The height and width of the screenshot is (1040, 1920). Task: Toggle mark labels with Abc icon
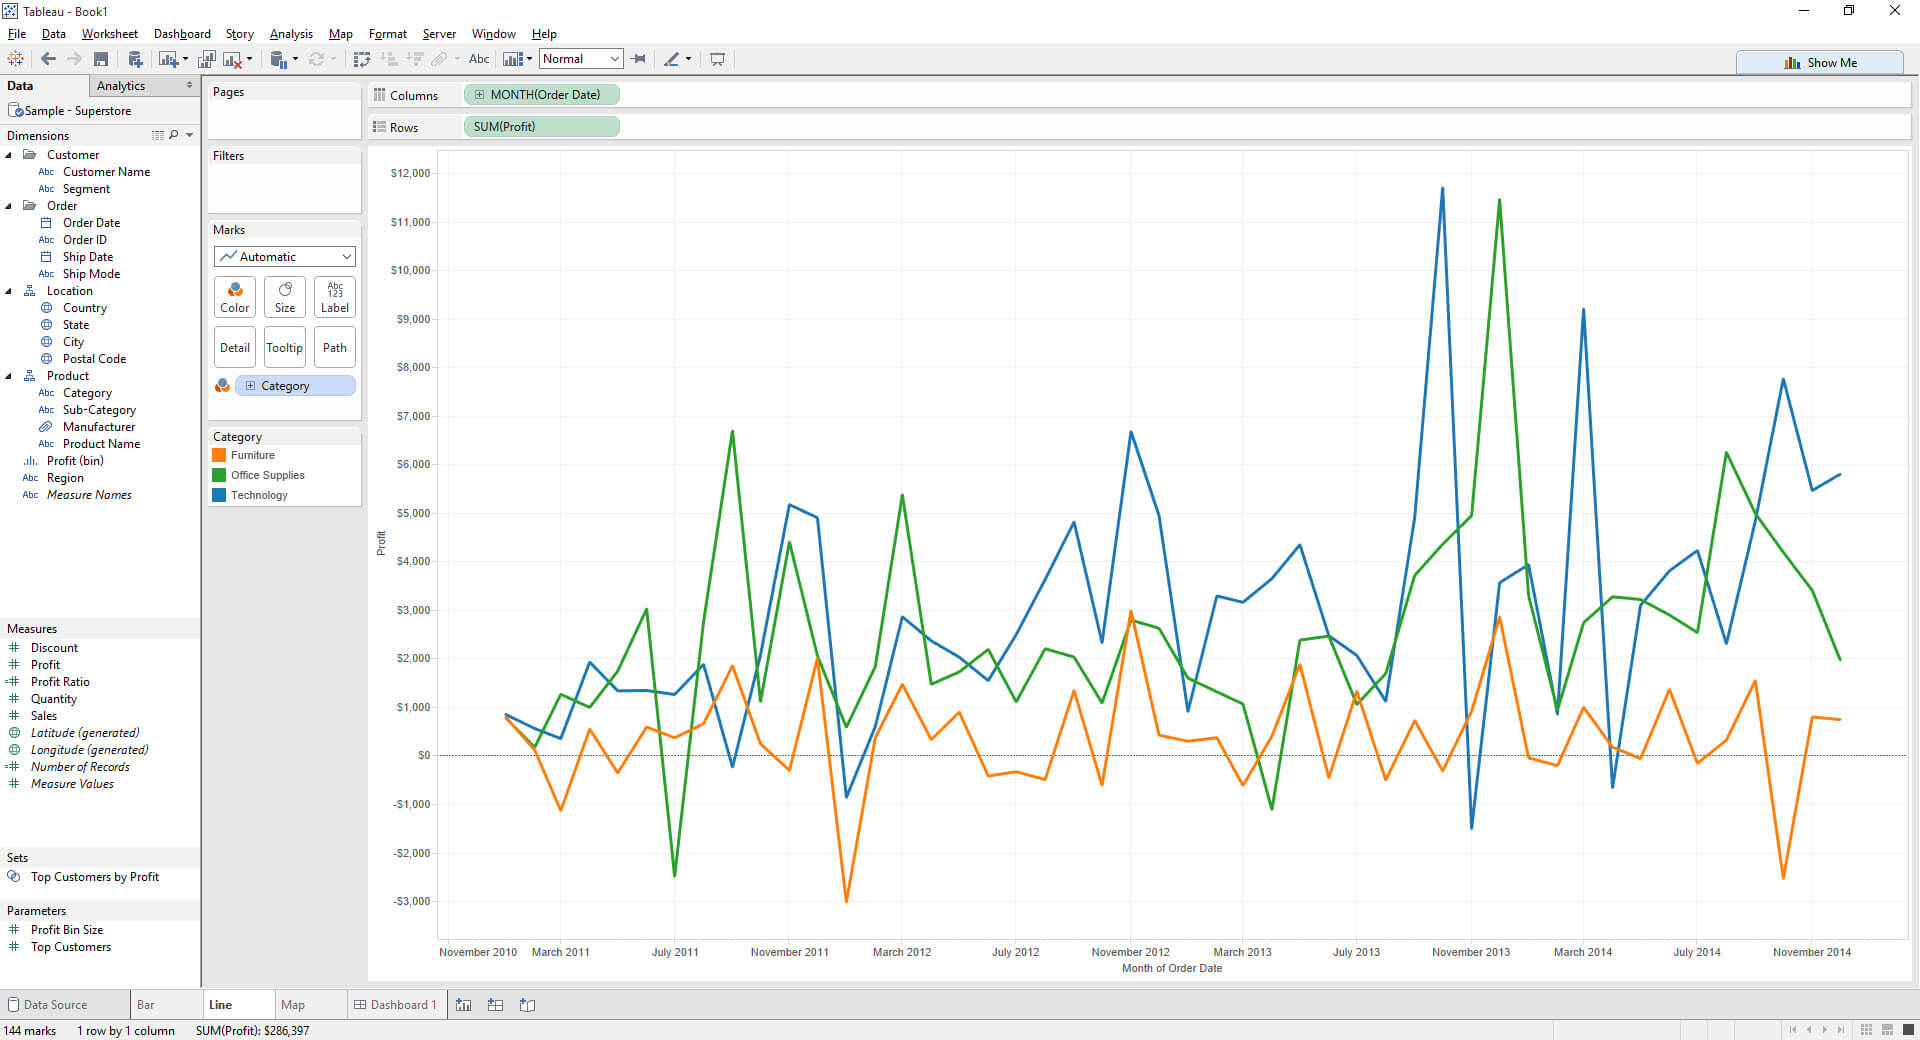pyautogui.click(x=479, y=59)
